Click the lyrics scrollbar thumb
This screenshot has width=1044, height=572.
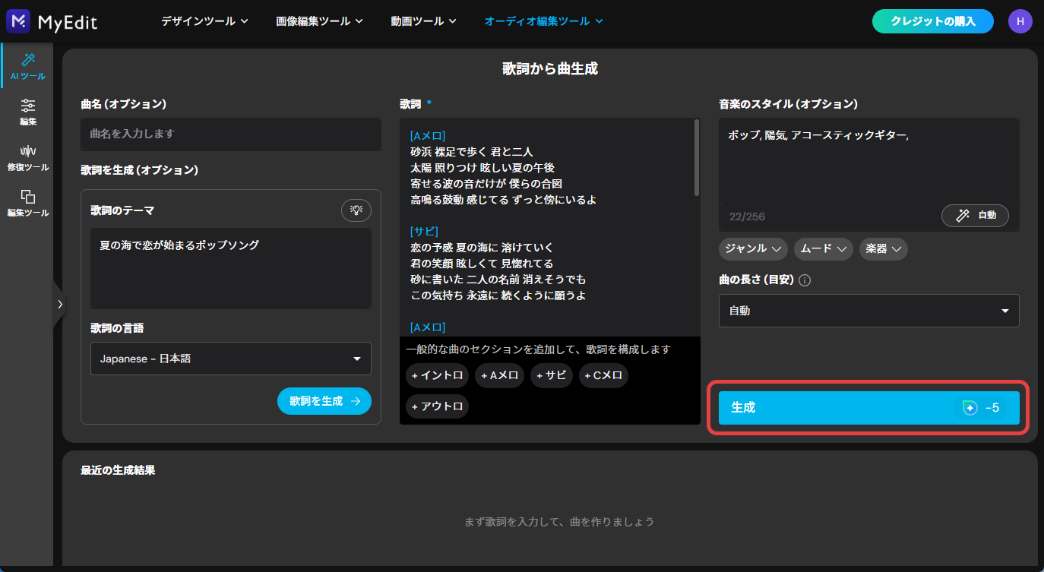tap(696, 158)
